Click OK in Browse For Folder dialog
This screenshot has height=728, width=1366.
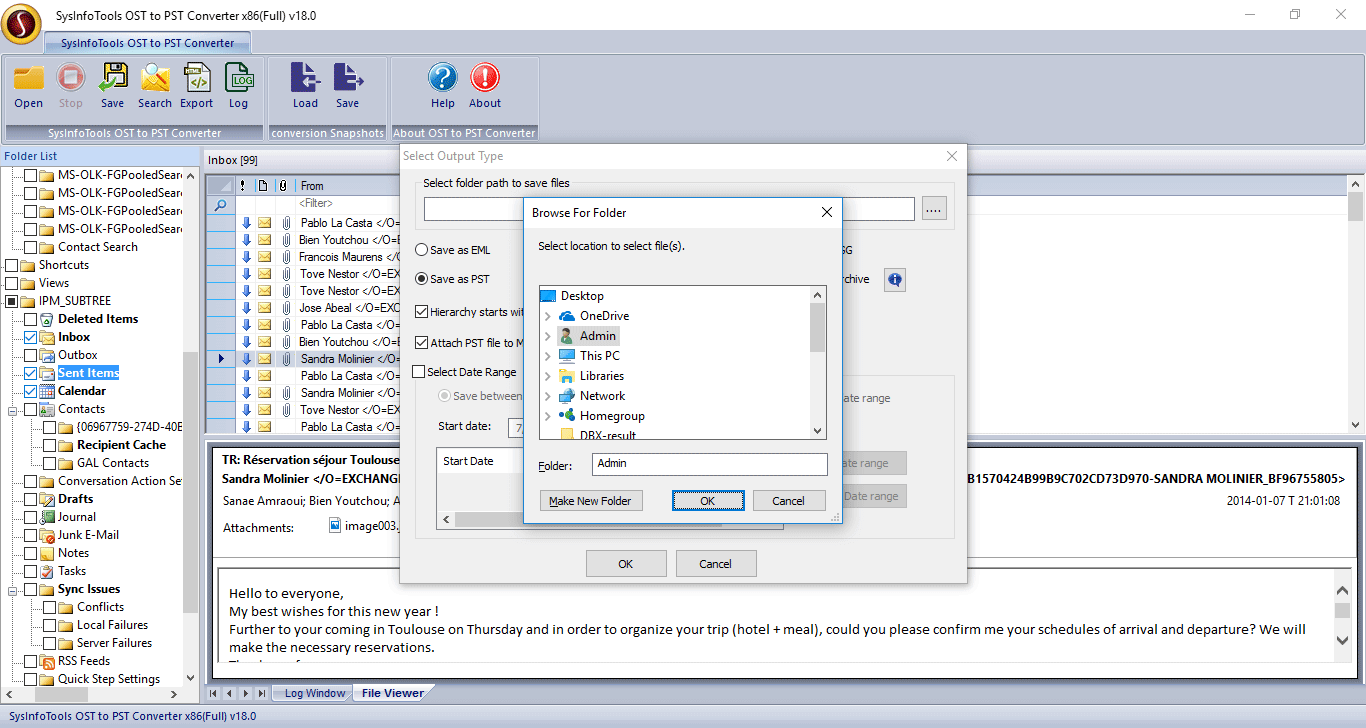[x=708, y=501]
